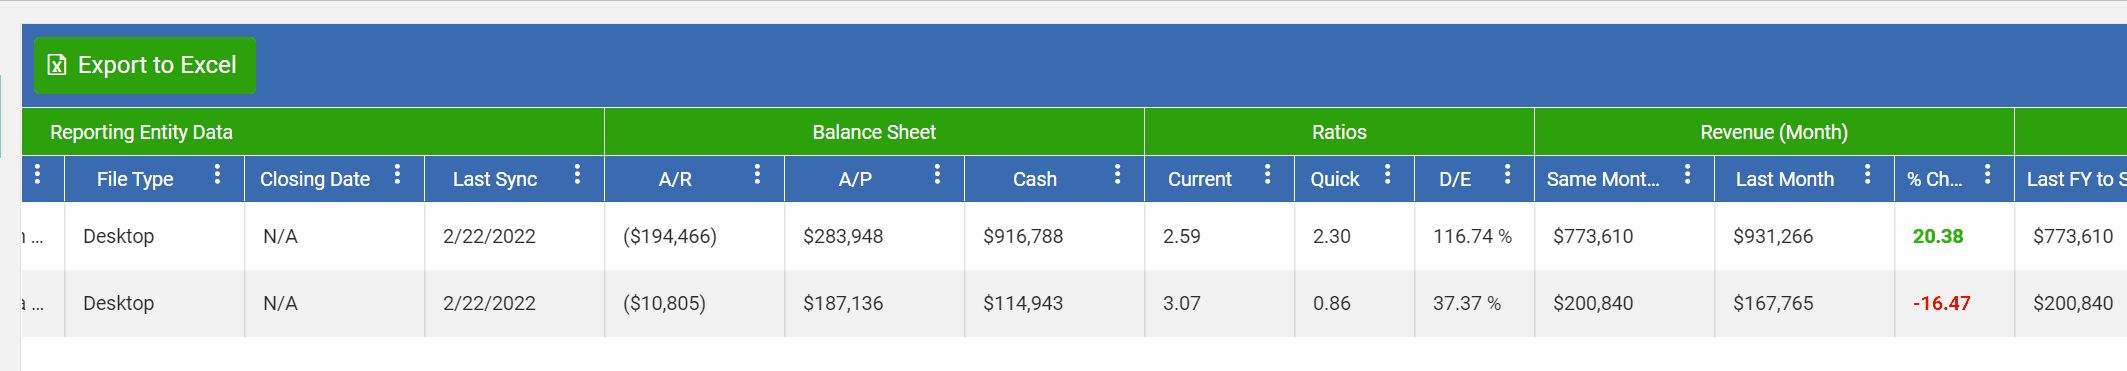
Task: Sort by the Last Sync column header
Action: 495,179
